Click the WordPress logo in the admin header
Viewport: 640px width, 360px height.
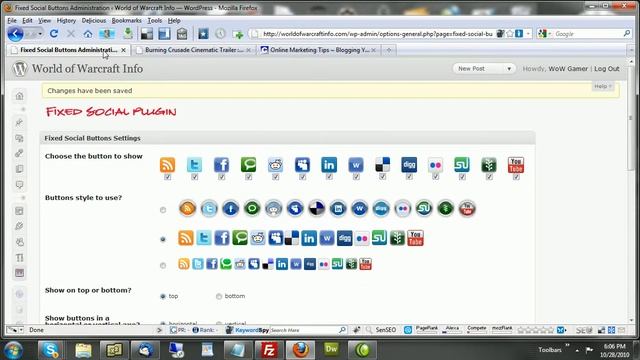20,69
